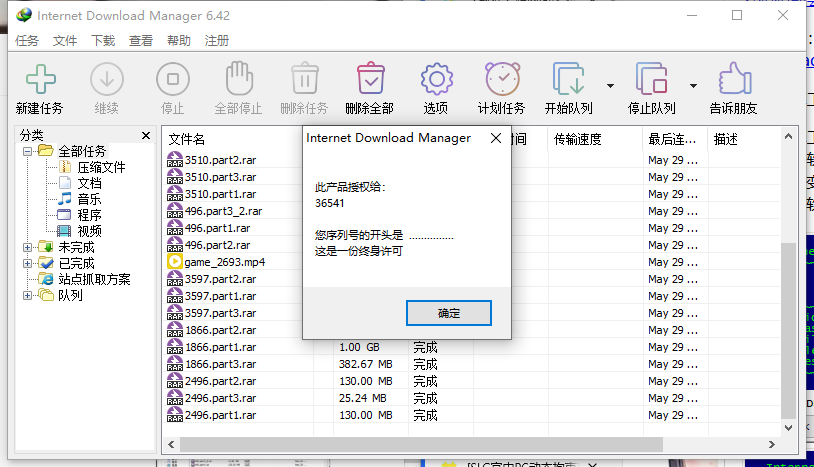Click the 删除全部 delete all icon
Viewport: 814px width, 467px height.
(x=370, y=79)
